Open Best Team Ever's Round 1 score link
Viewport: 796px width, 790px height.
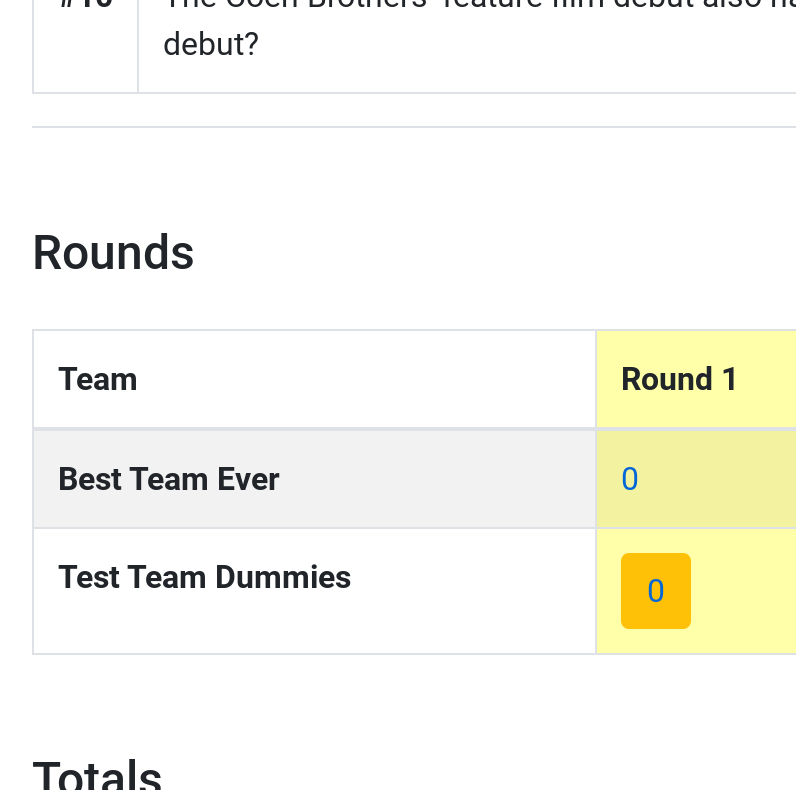(x=629, y=479)
